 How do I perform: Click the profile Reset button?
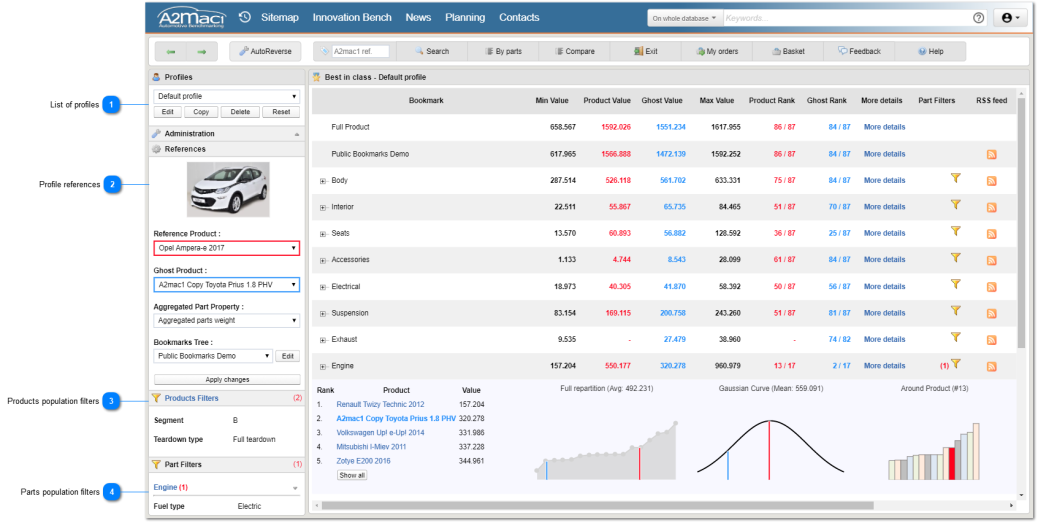coord(281,112)
